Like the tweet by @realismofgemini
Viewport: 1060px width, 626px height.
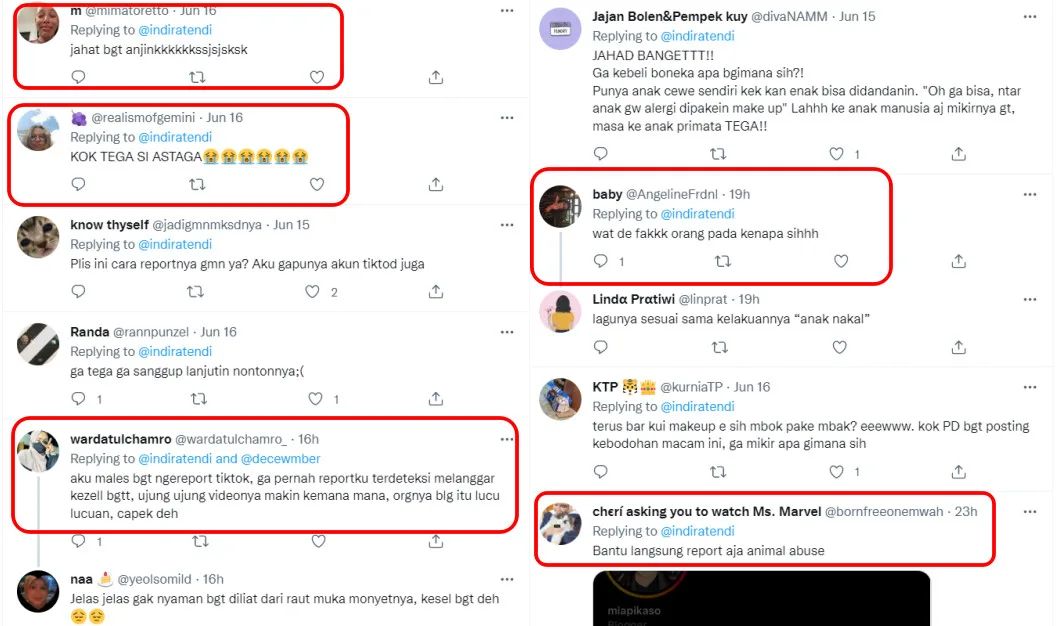[317, 184]
